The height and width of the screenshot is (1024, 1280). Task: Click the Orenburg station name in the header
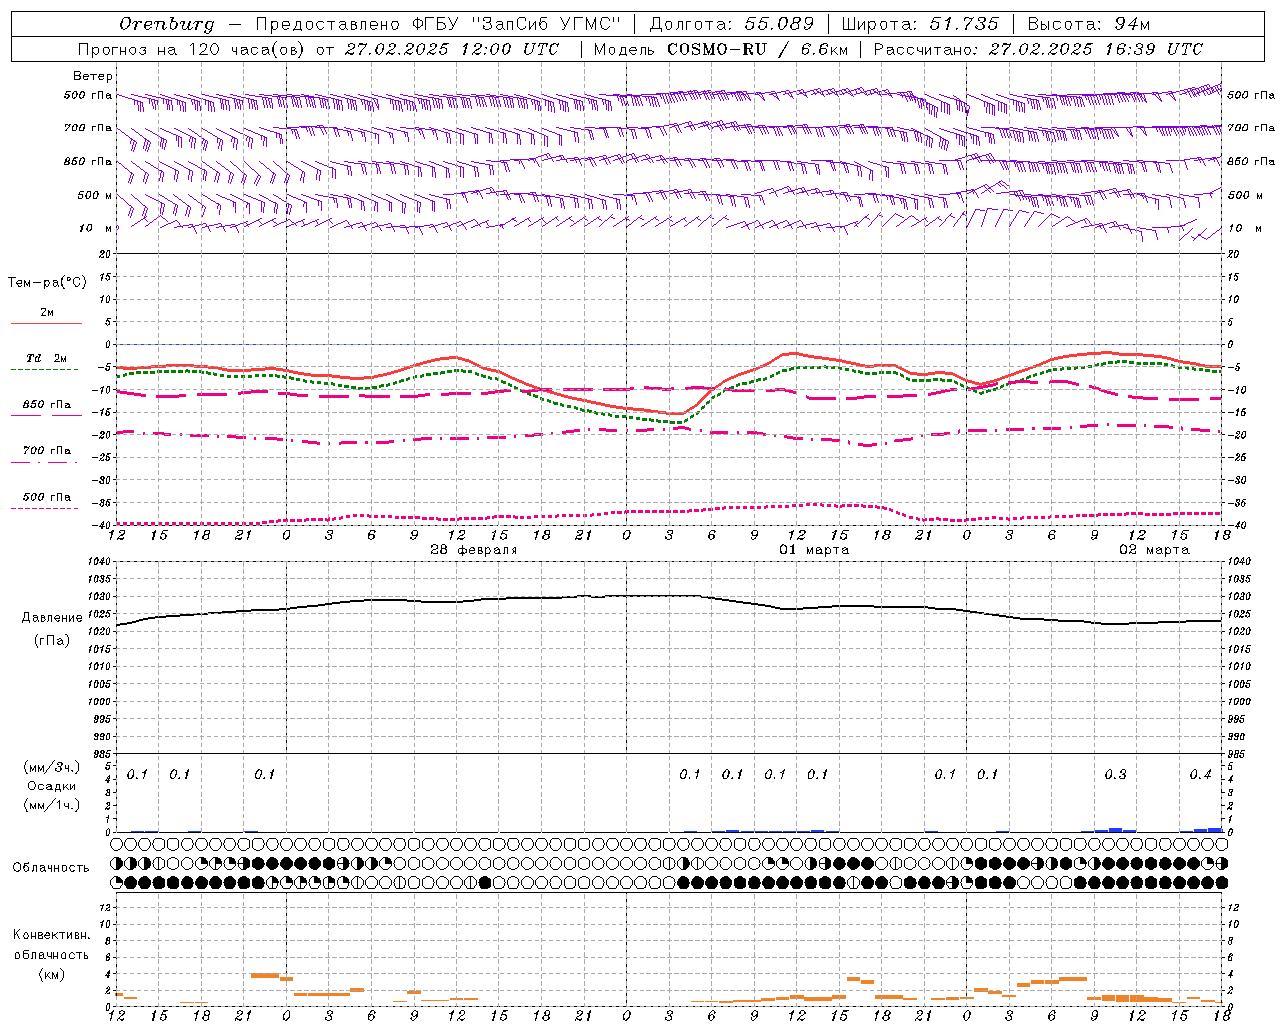(166, 24)
